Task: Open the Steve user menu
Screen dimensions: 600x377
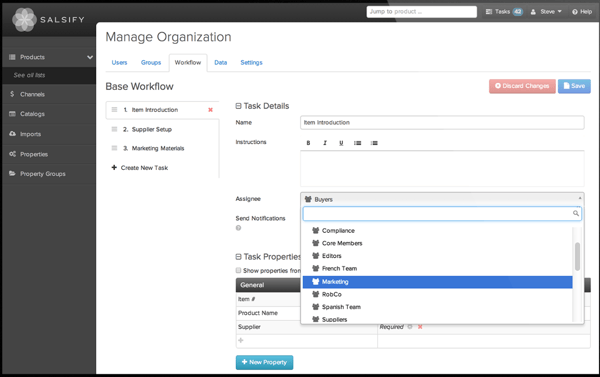Action: coord(546,12)
